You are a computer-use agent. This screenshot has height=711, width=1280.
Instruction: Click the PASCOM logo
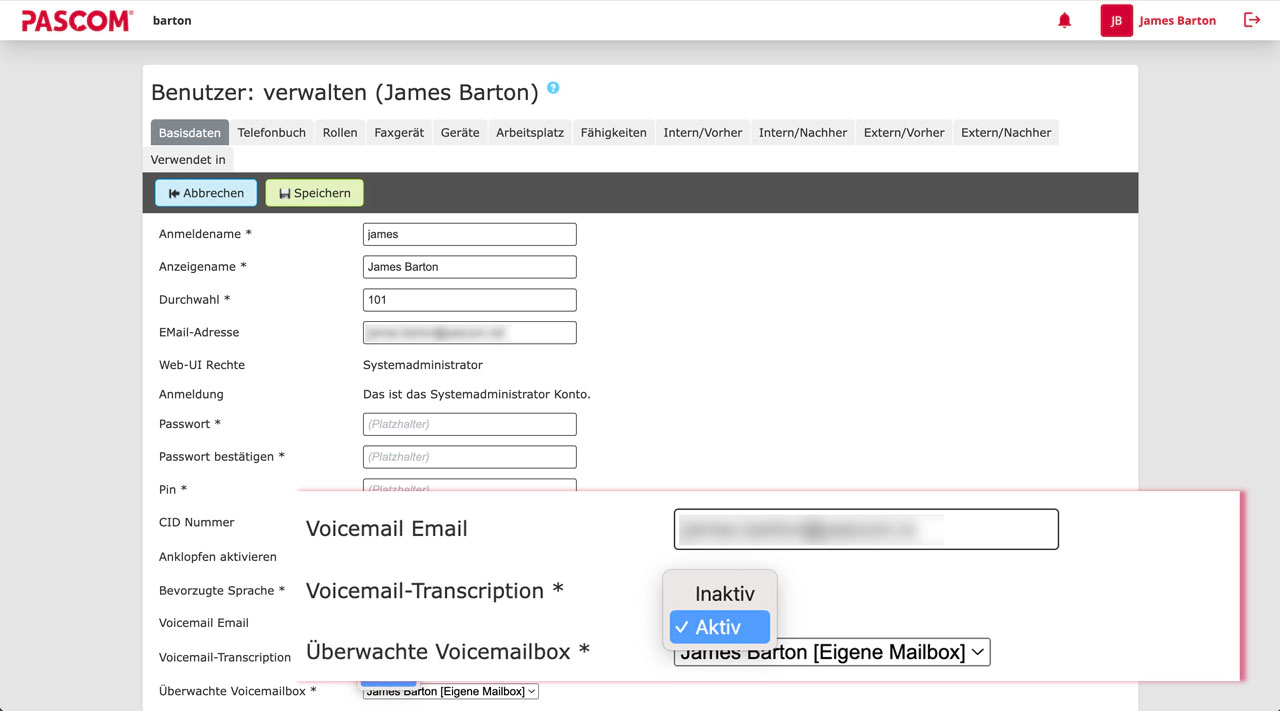(x=77, y=21)
